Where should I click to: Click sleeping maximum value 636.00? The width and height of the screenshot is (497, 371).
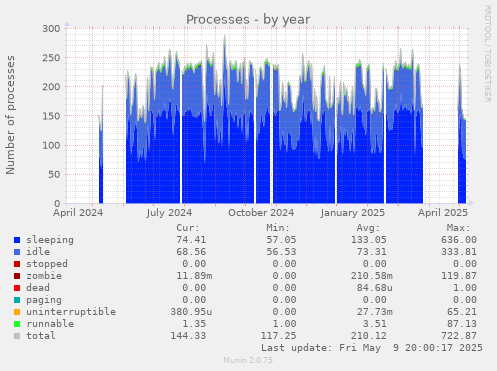tap(459, 240)
